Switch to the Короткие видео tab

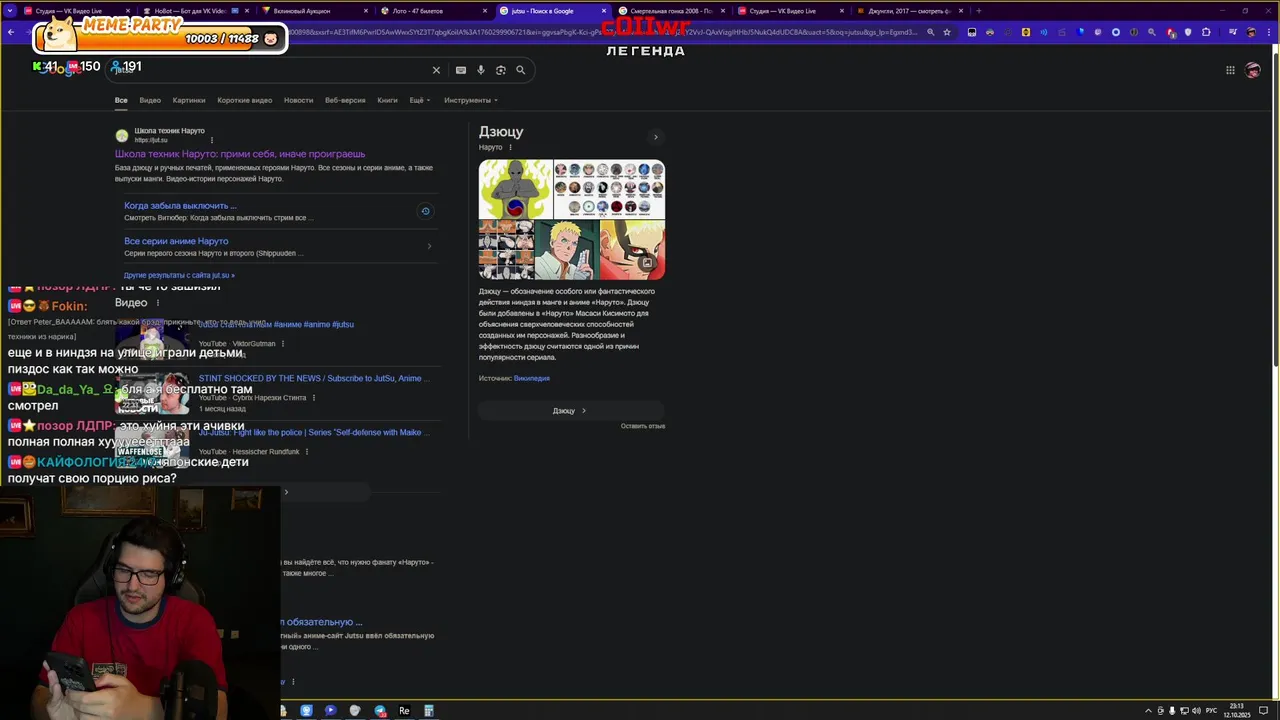pos(244,100)
